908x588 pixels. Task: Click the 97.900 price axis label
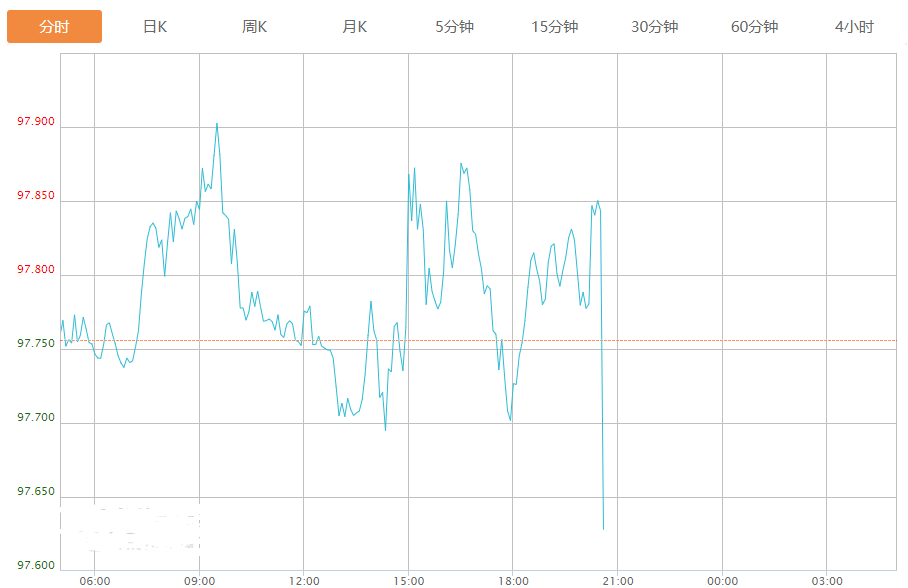pyautogui.click(x=36, y=122)
